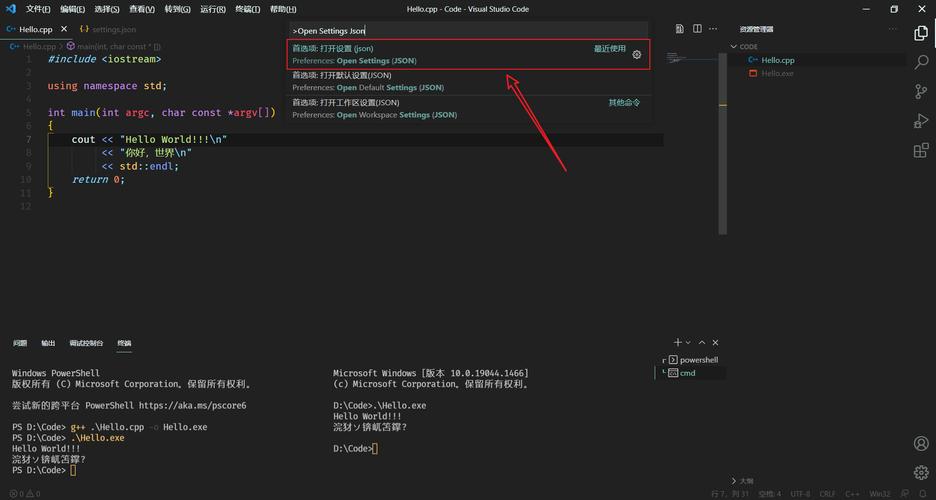Open Explorer panel More Actions ellipsis

click(x=892, y=29)
